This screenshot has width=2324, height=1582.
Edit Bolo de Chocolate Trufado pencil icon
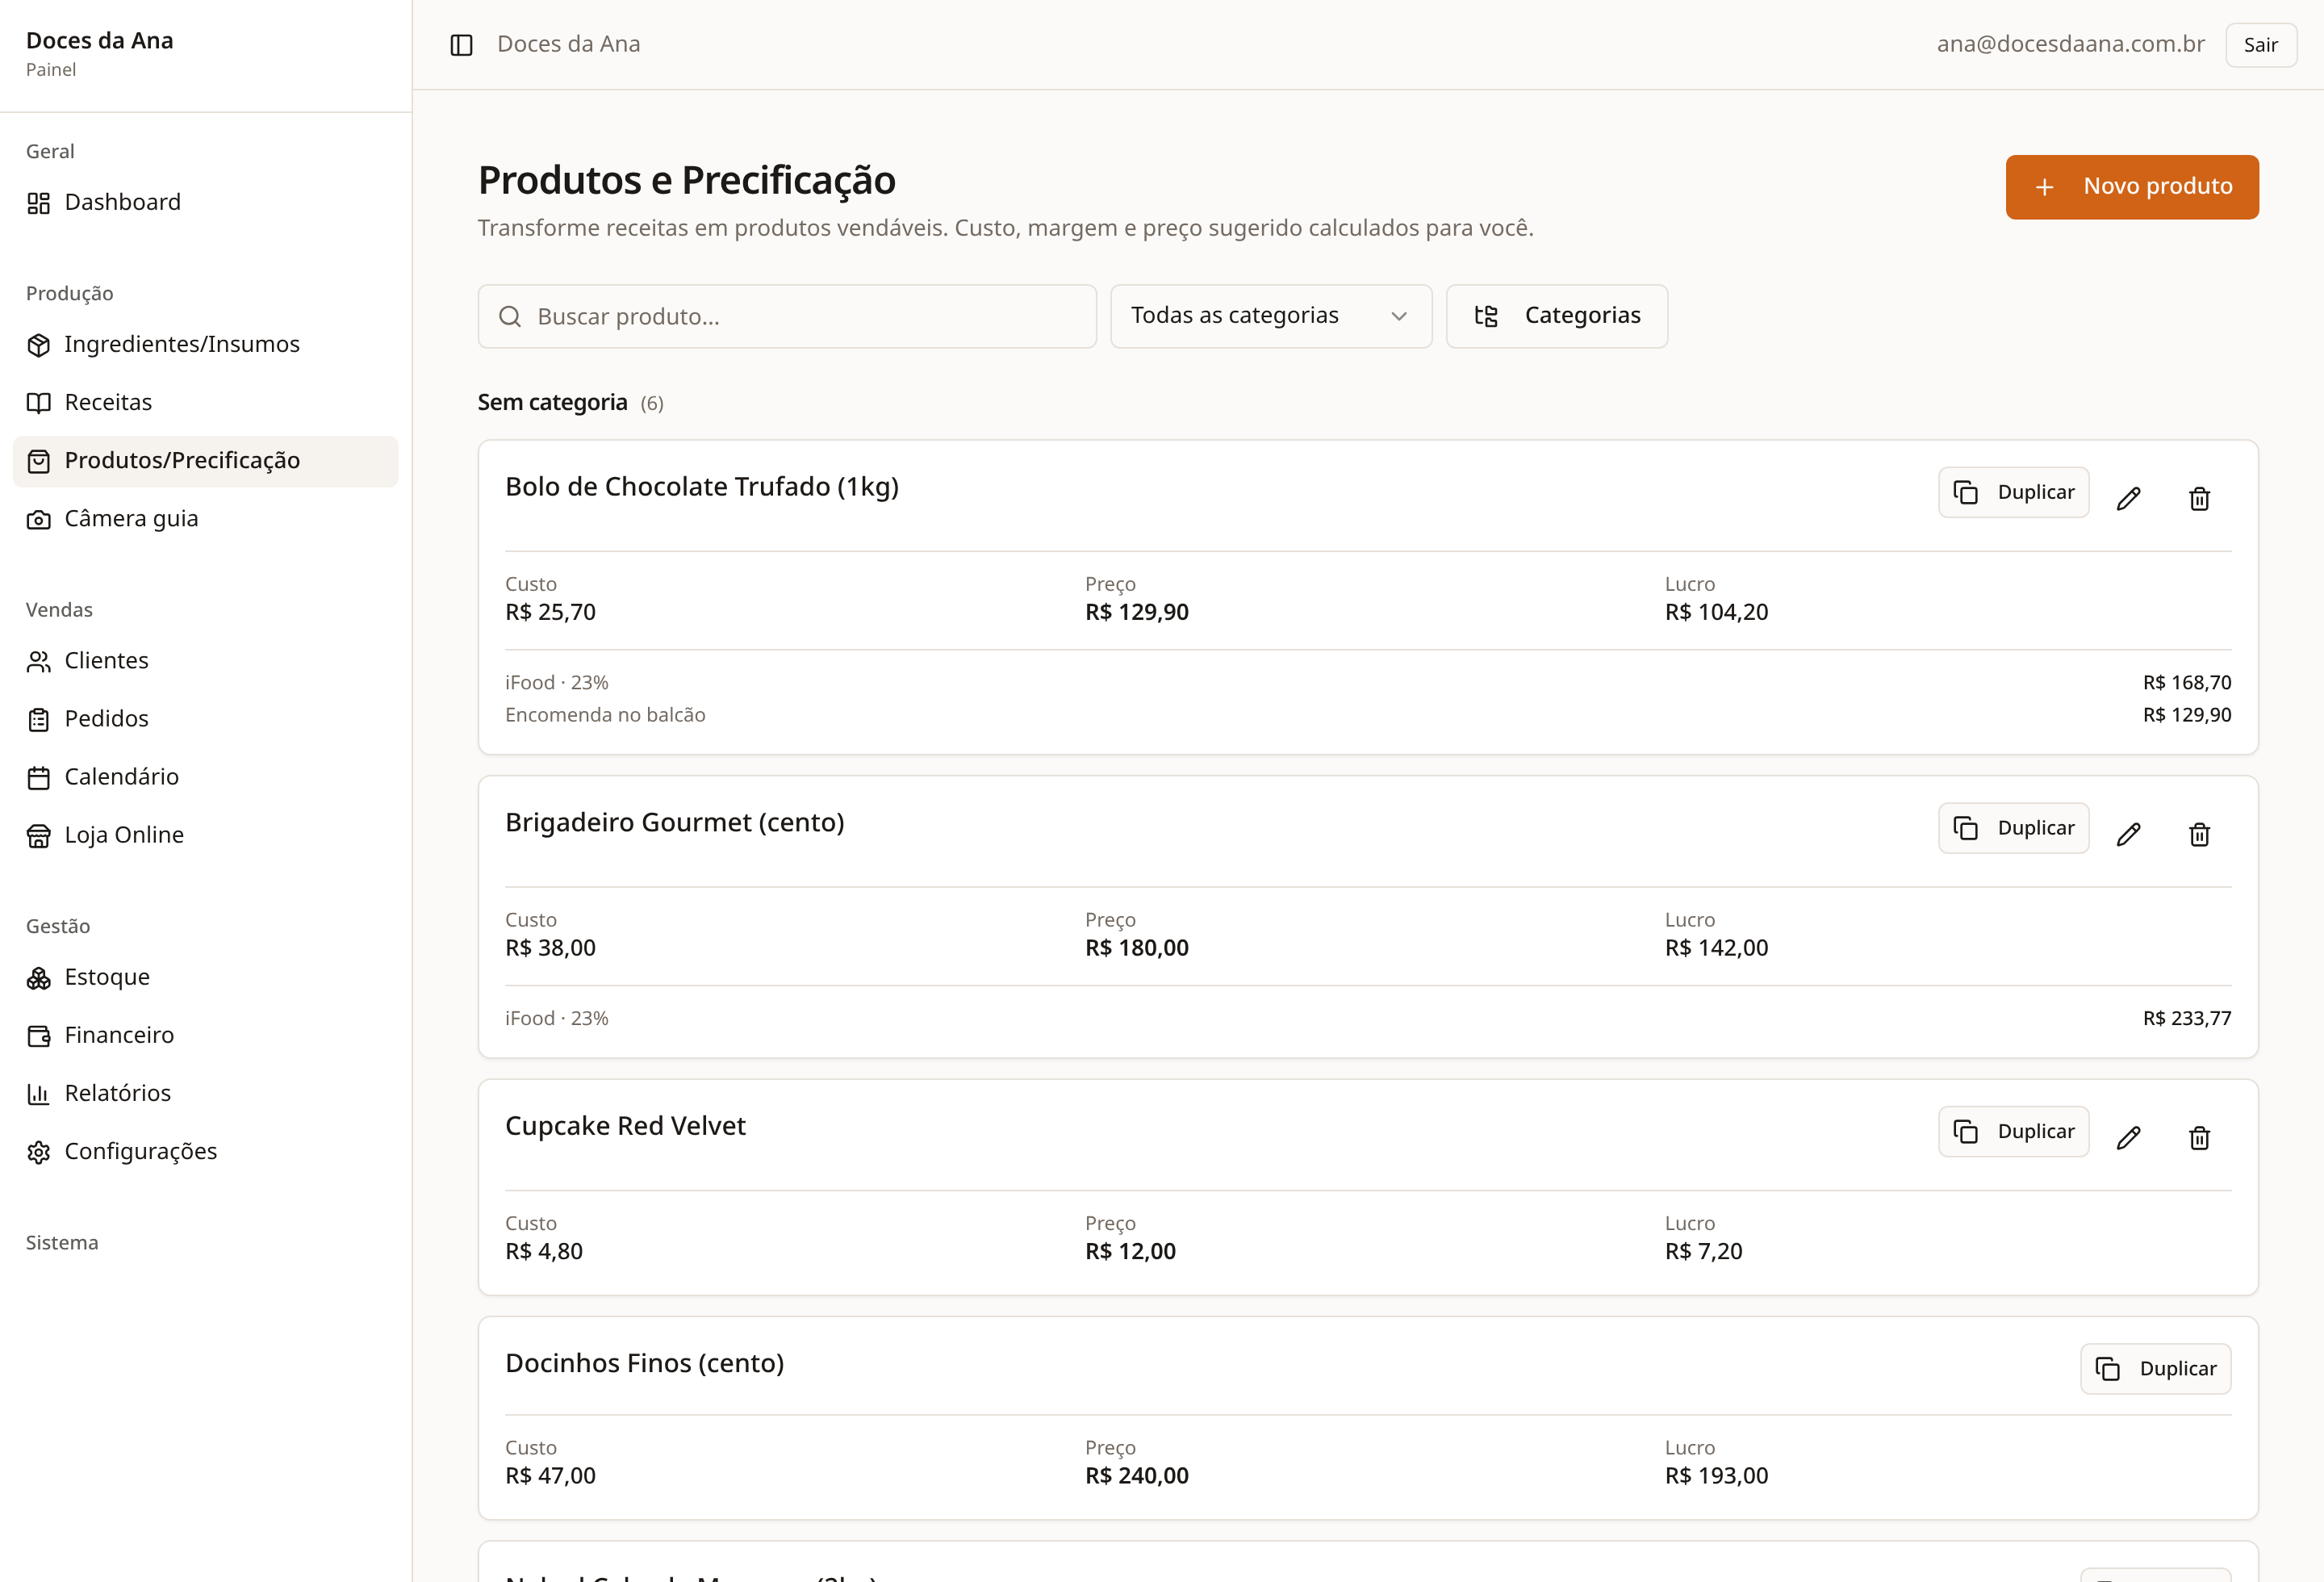click(x=2128, y=498)
